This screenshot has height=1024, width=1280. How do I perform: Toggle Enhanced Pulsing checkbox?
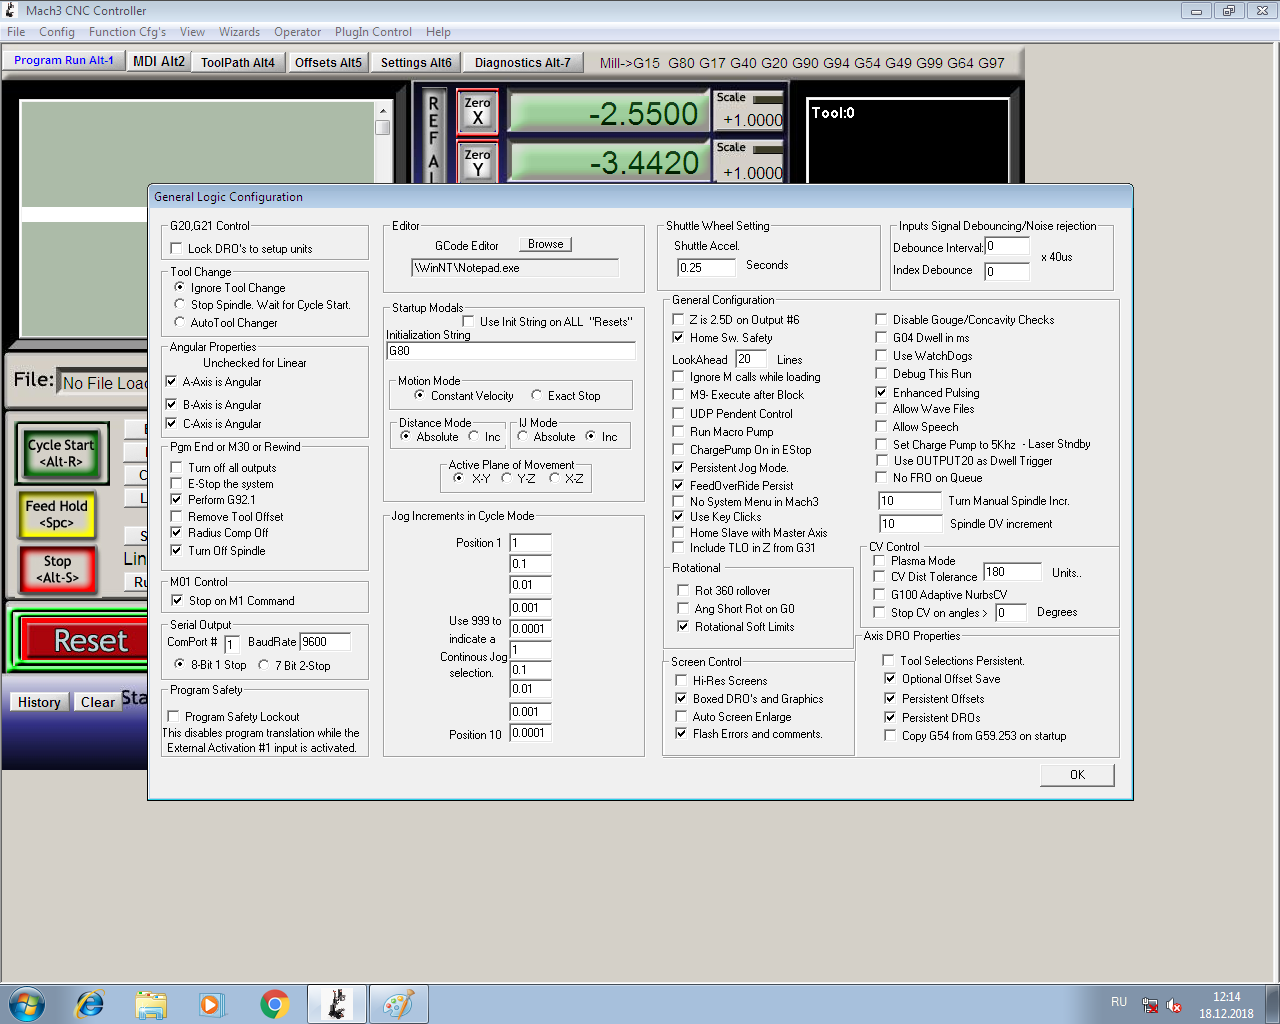tap(881, 393)
